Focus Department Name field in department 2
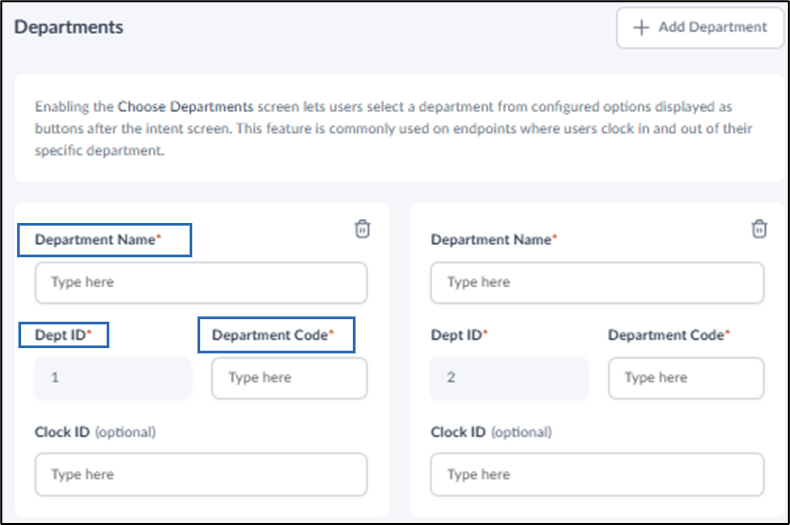Screen dimensions: 790x525 click(x=597, y=283)
